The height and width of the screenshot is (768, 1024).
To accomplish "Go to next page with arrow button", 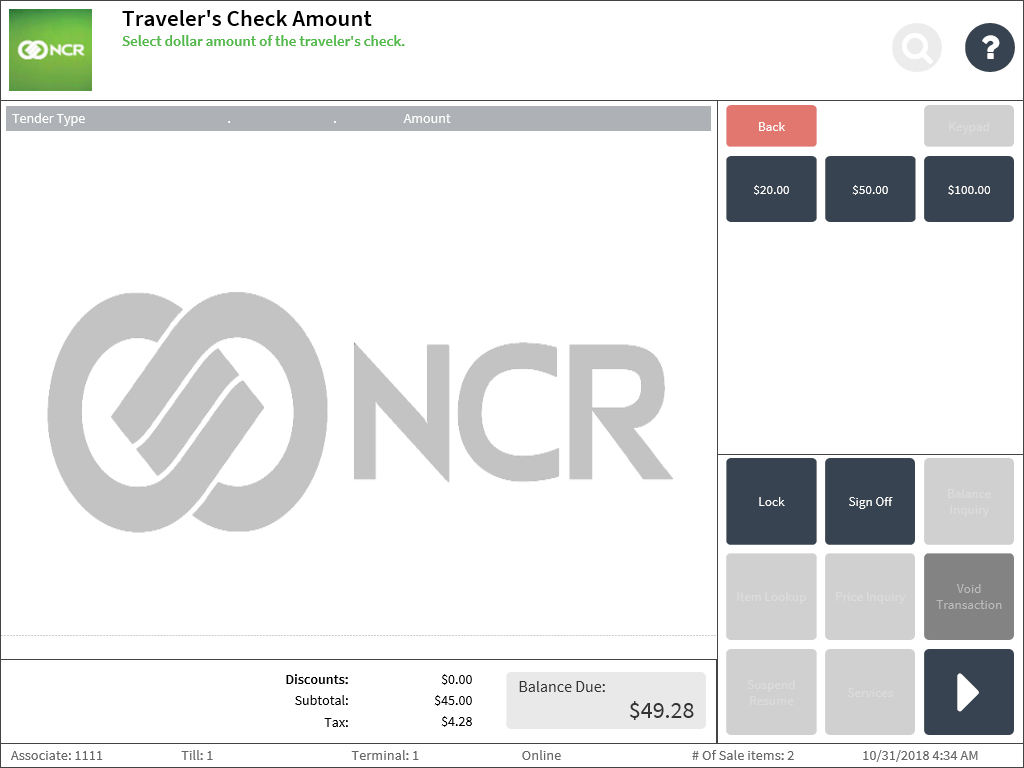I will pos(968,692).
